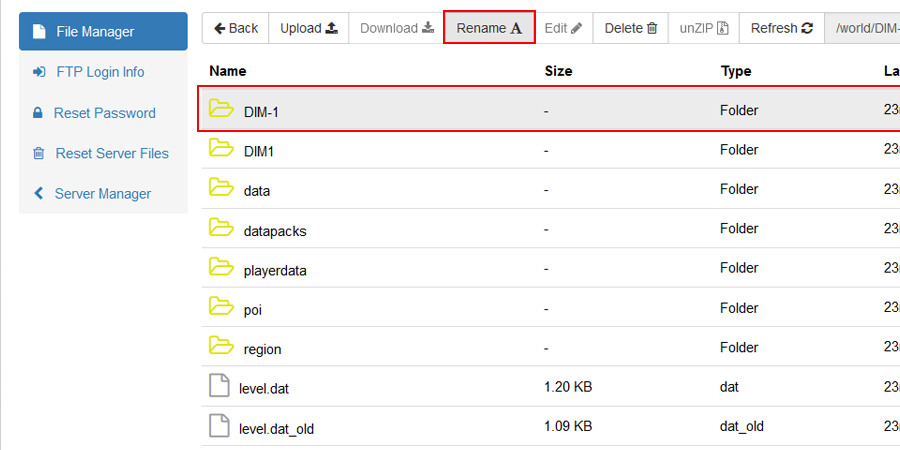Click the Folder type cell for poi
The height and width of the screenshot is (450, 900).
pos(739,308)
